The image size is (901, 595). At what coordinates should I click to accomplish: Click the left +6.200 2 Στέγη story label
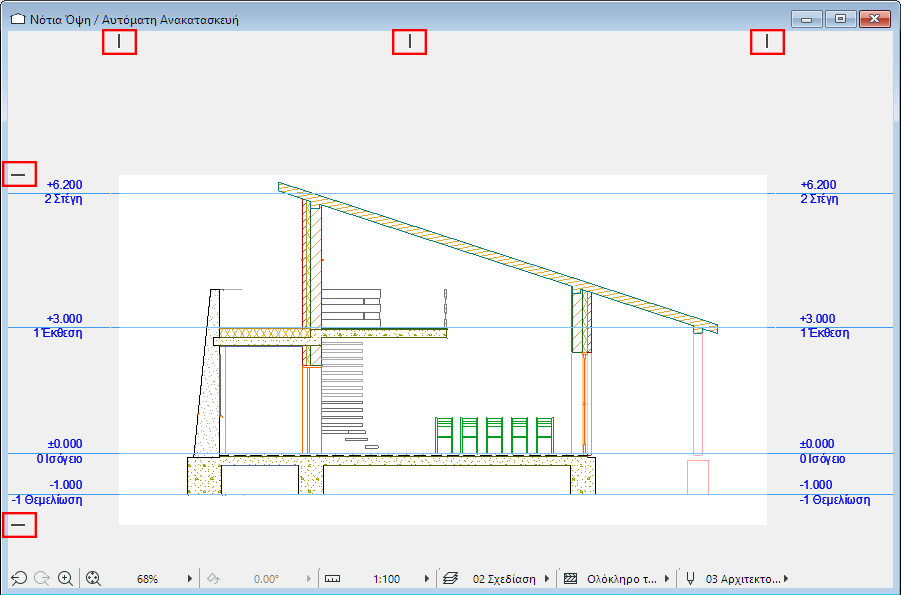click(64, 192)
